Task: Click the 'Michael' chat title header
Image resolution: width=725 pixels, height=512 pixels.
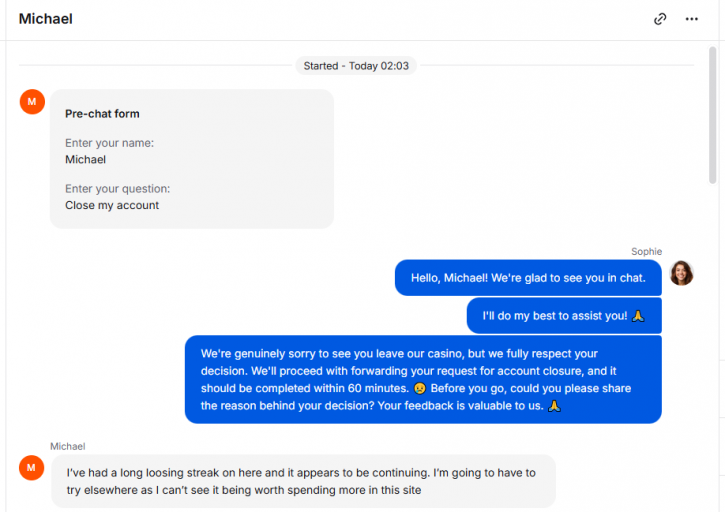Action: click(46, 19)
